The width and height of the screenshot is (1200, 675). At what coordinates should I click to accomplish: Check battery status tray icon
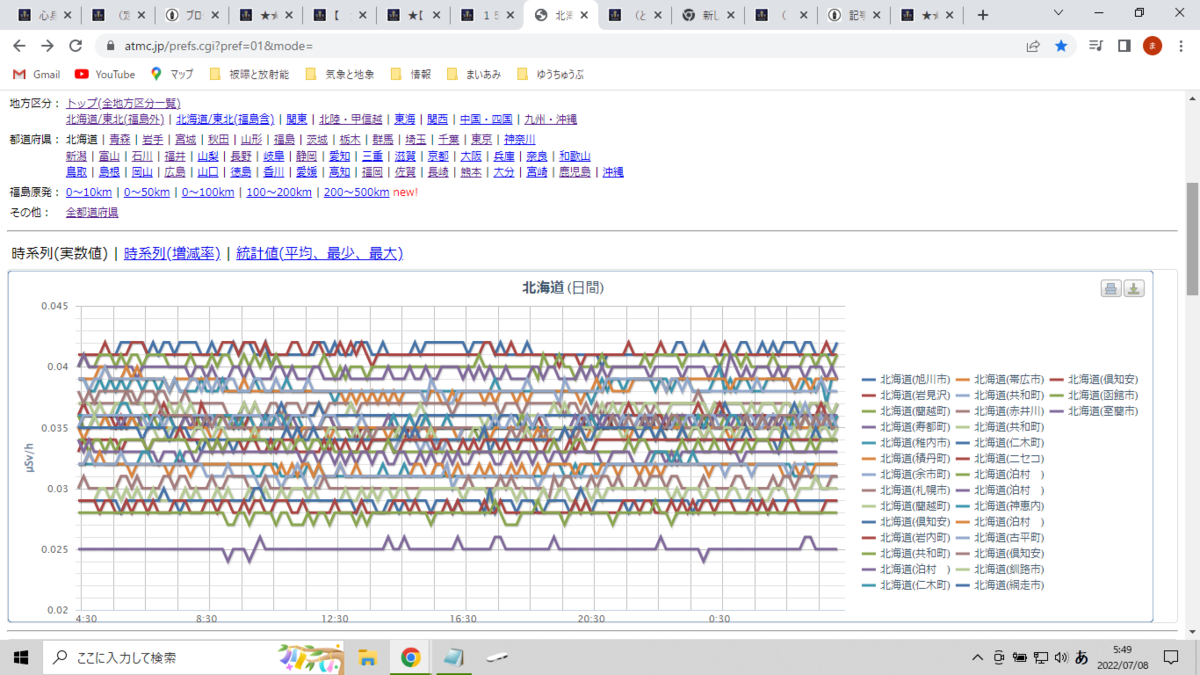[1019, 657]
